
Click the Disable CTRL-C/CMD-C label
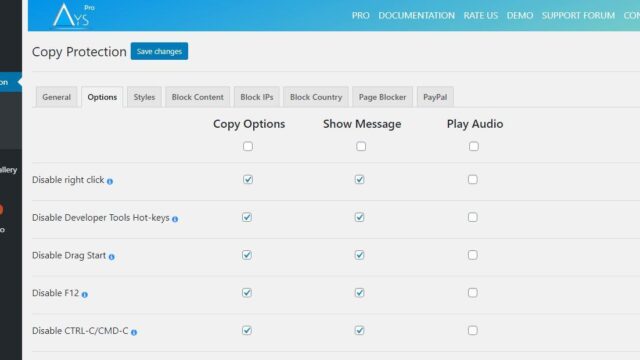pos(80,331)
